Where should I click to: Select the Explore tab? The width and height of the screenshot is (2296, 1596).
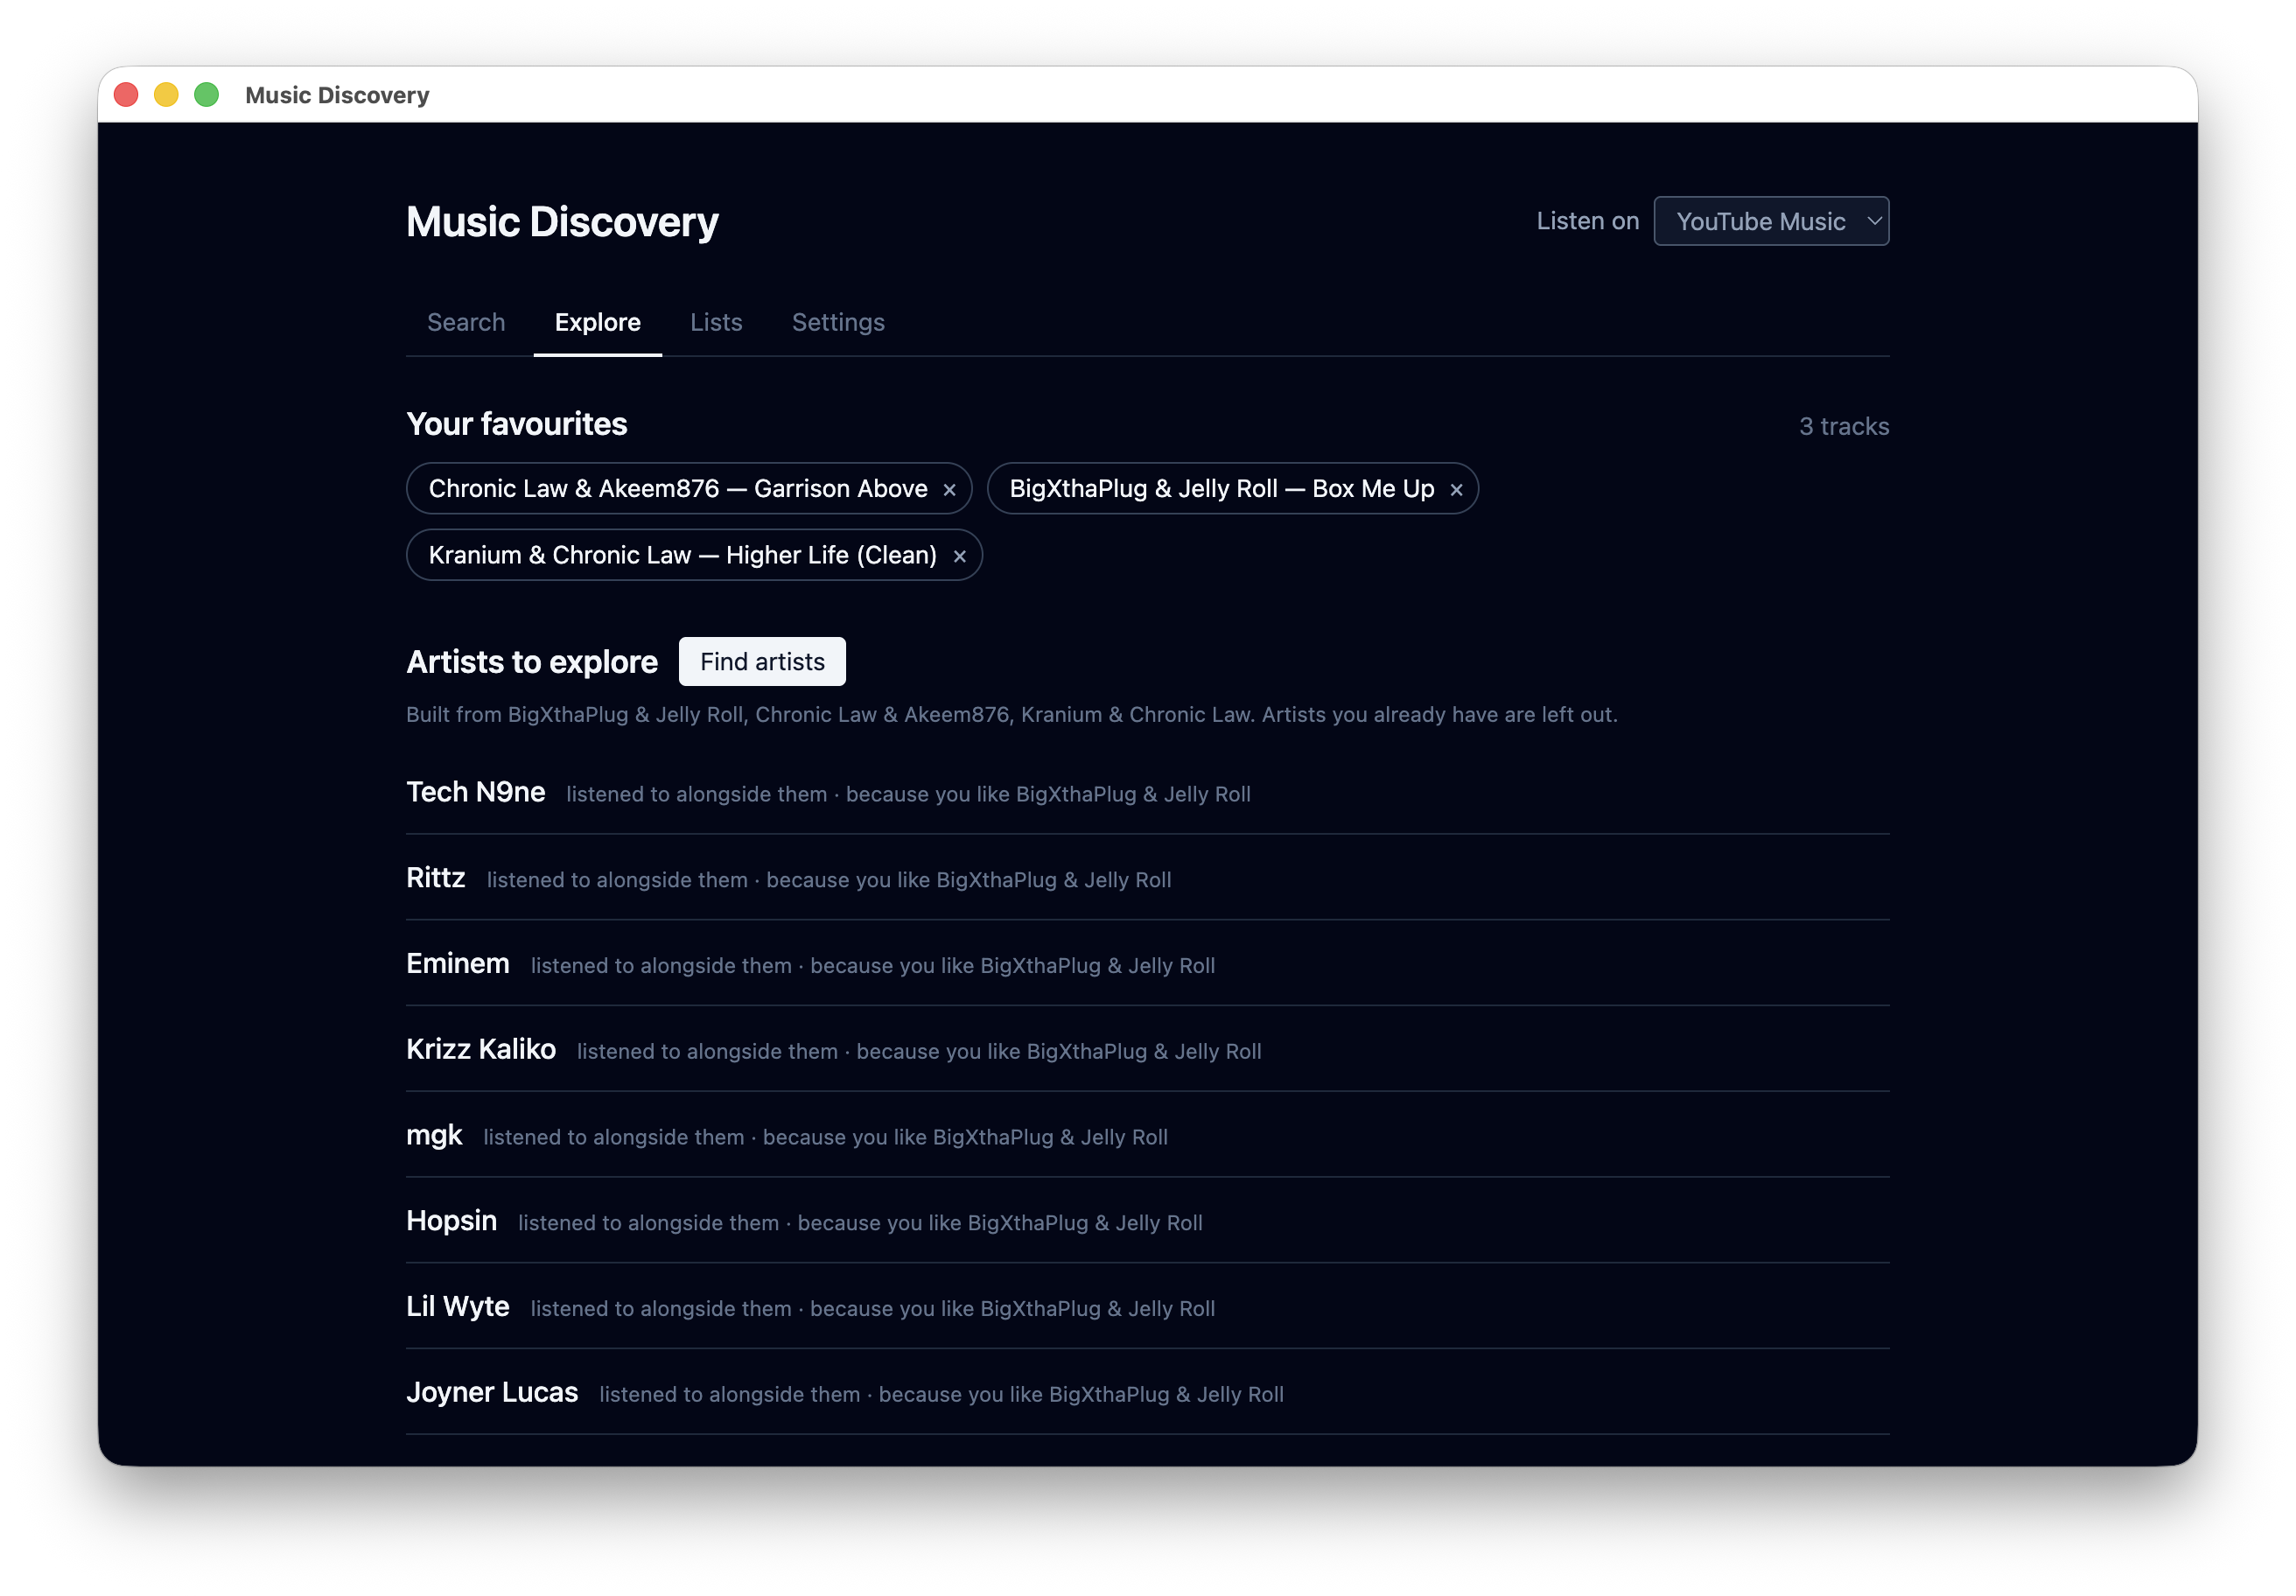coord(597,322)
